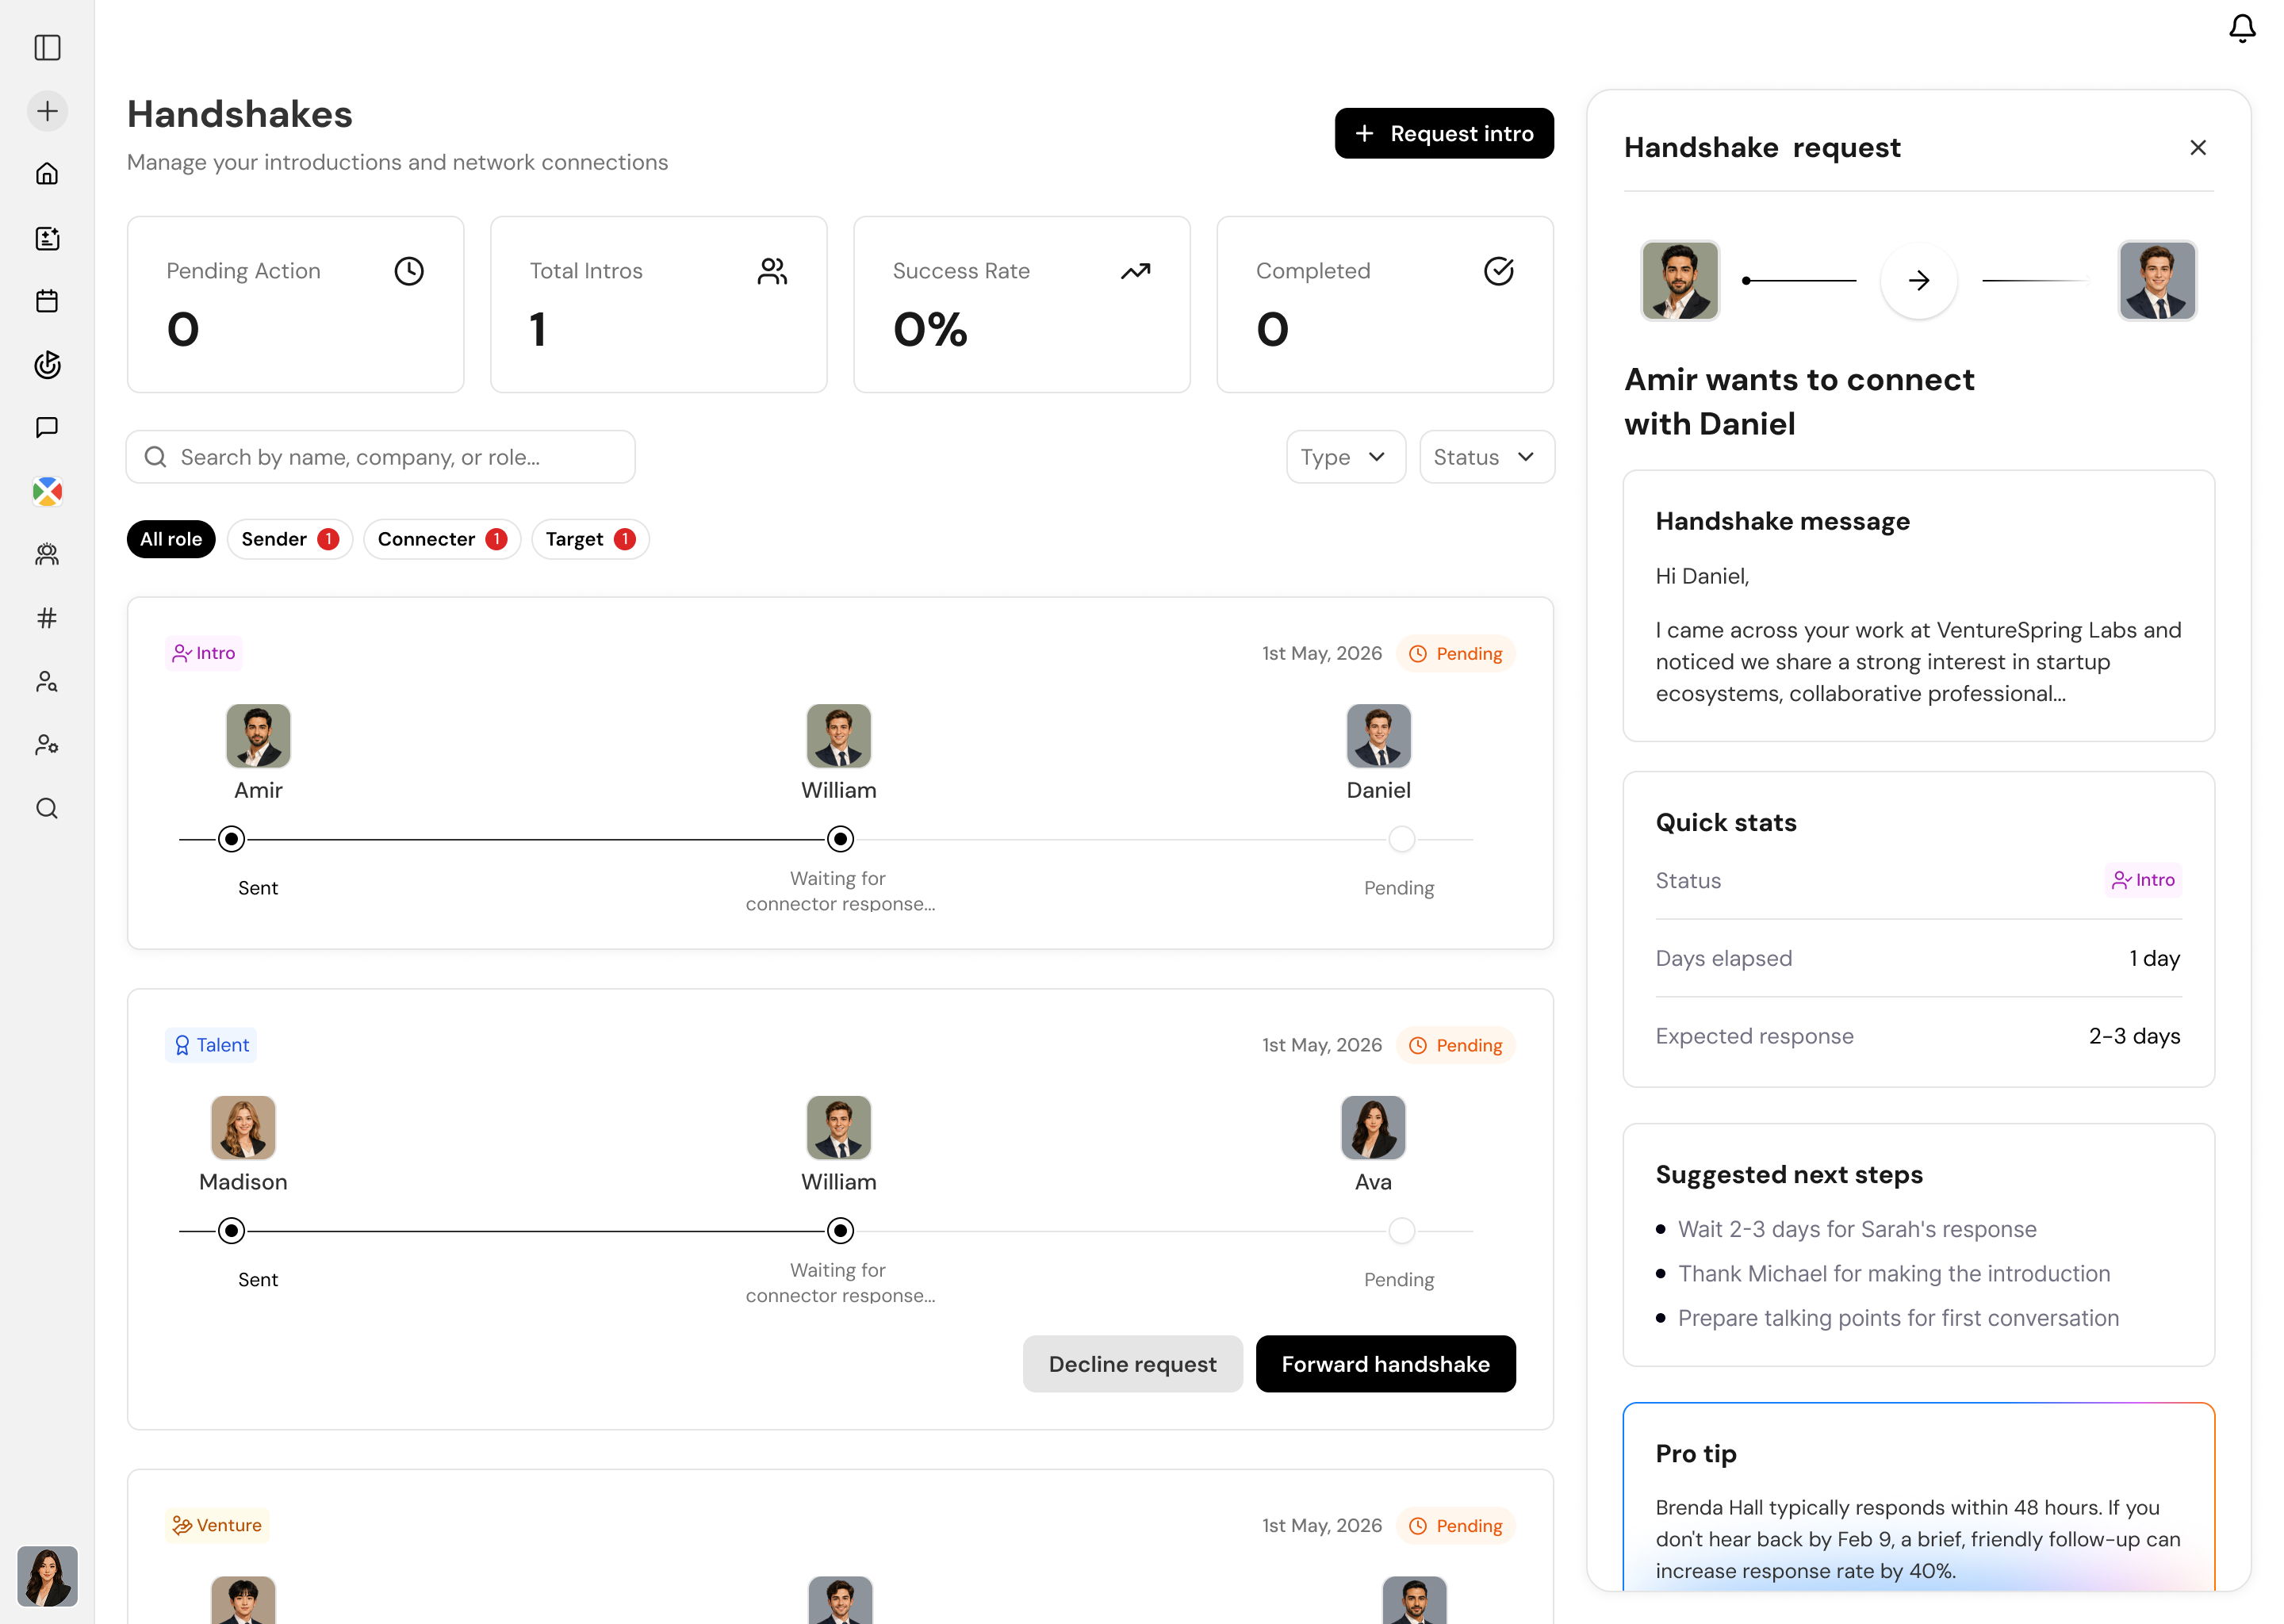Click the checkmark icon on Completed card
2284x1624 pixels.
[1498, 271]
